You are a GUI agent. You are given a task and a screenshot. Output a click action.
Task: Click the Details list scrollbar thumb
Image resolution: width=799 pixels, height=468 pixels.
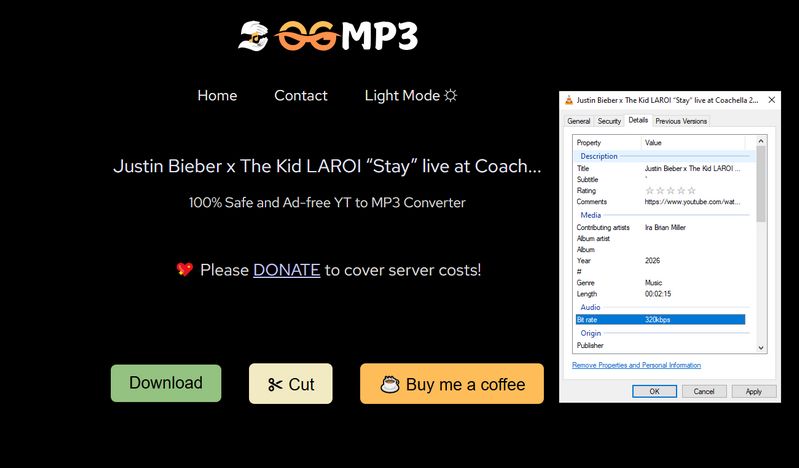[x=761, y=184]
